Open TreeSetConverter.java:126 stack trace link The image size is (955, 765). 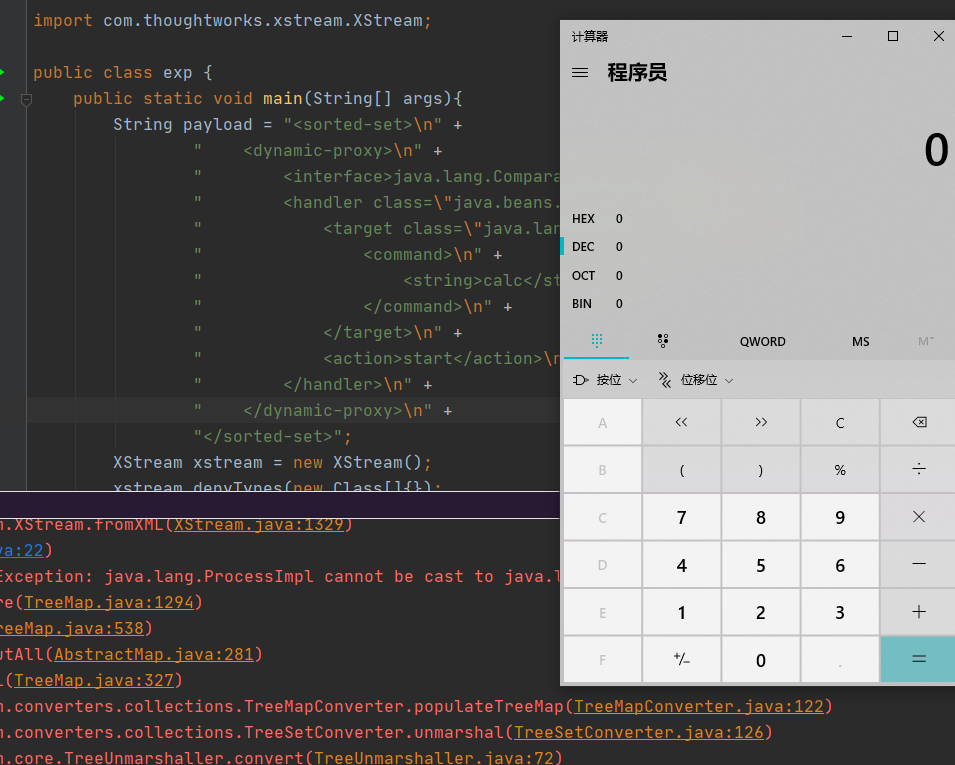(639, 732)
